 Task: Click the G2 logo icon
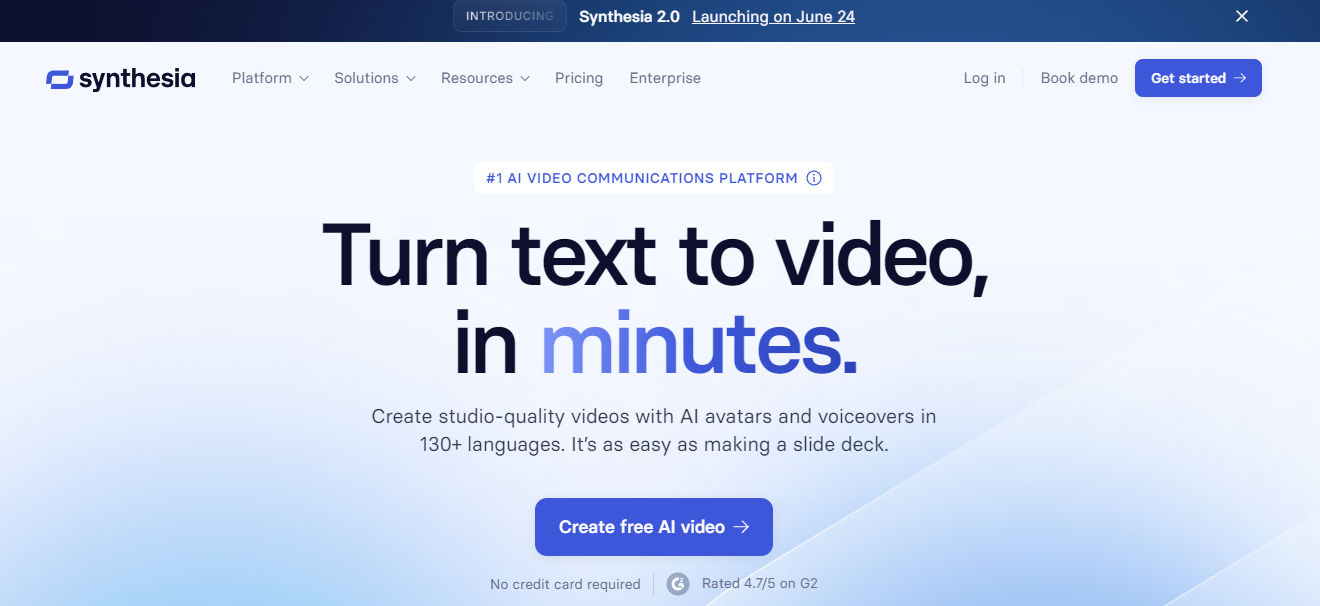point(678,583)
